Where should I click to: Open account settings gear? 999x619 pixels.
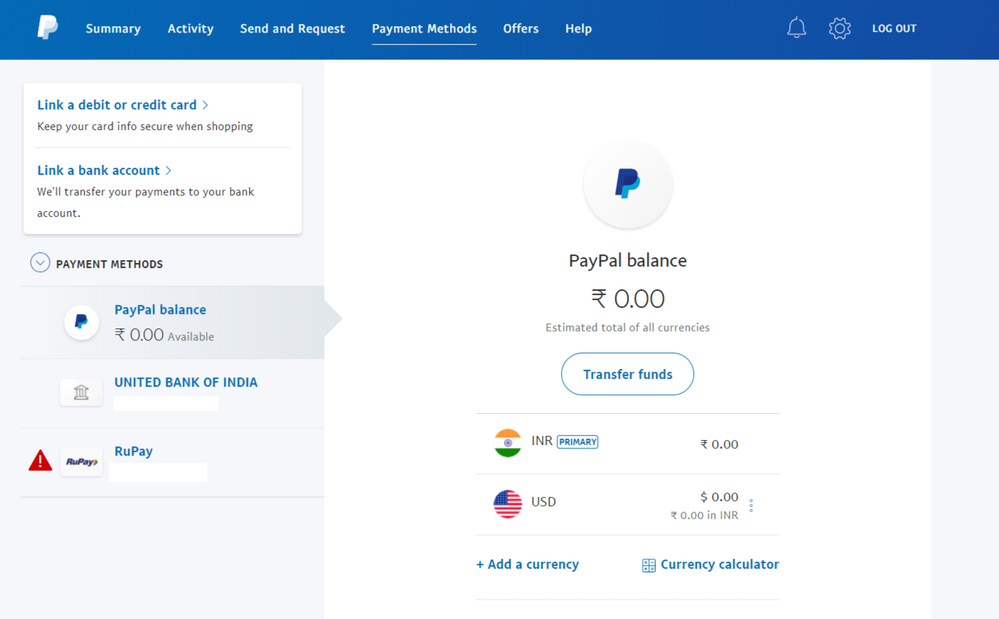tap(840, 28)
